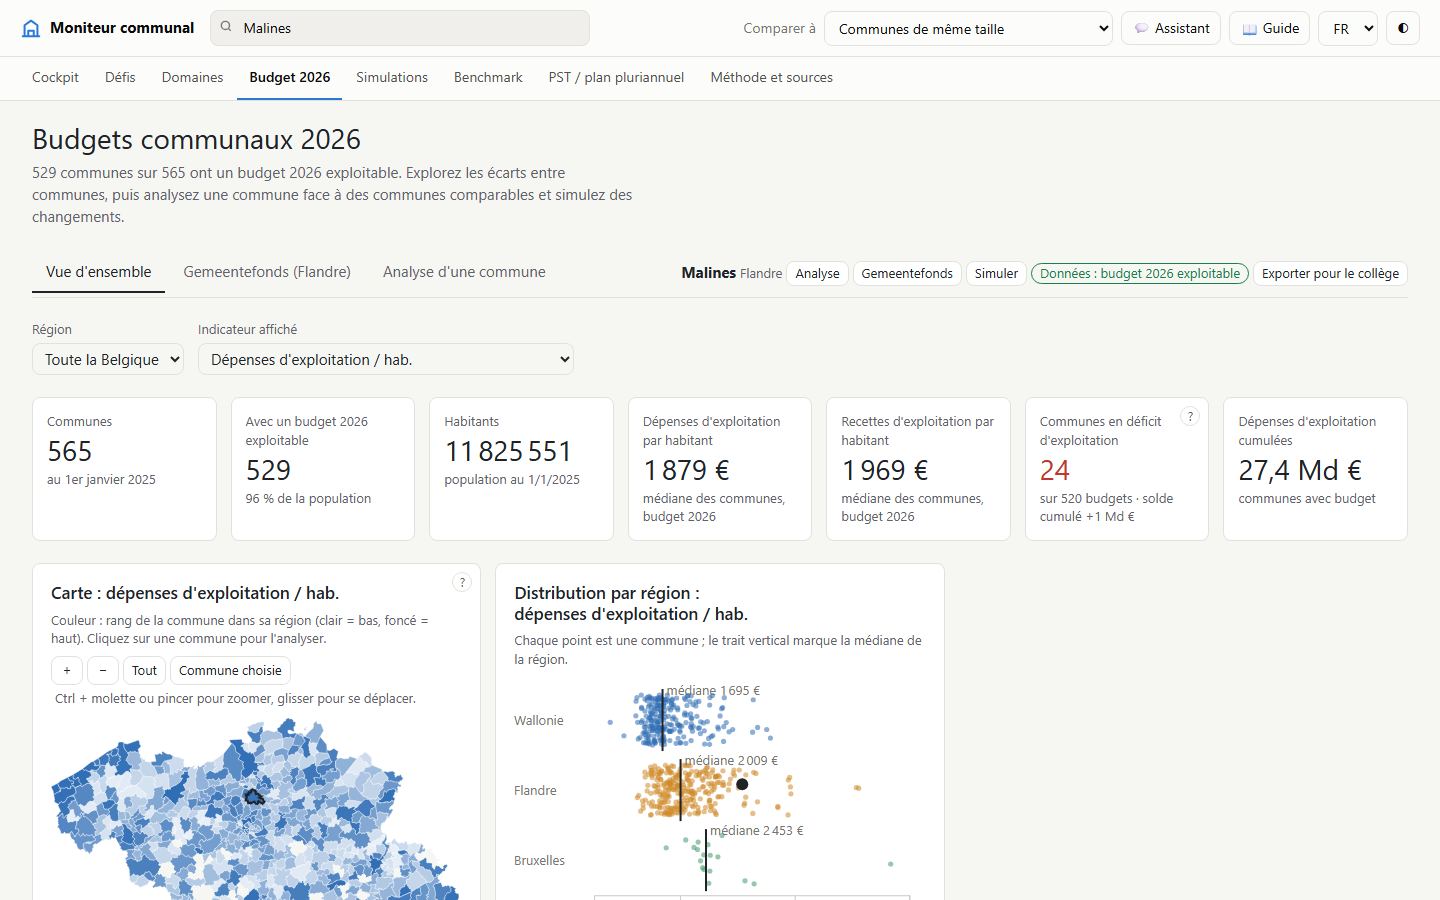Click the Analyse pill button for Malines
The height and width of the screenshot is (900, 1440).
[x=818, y=273]
